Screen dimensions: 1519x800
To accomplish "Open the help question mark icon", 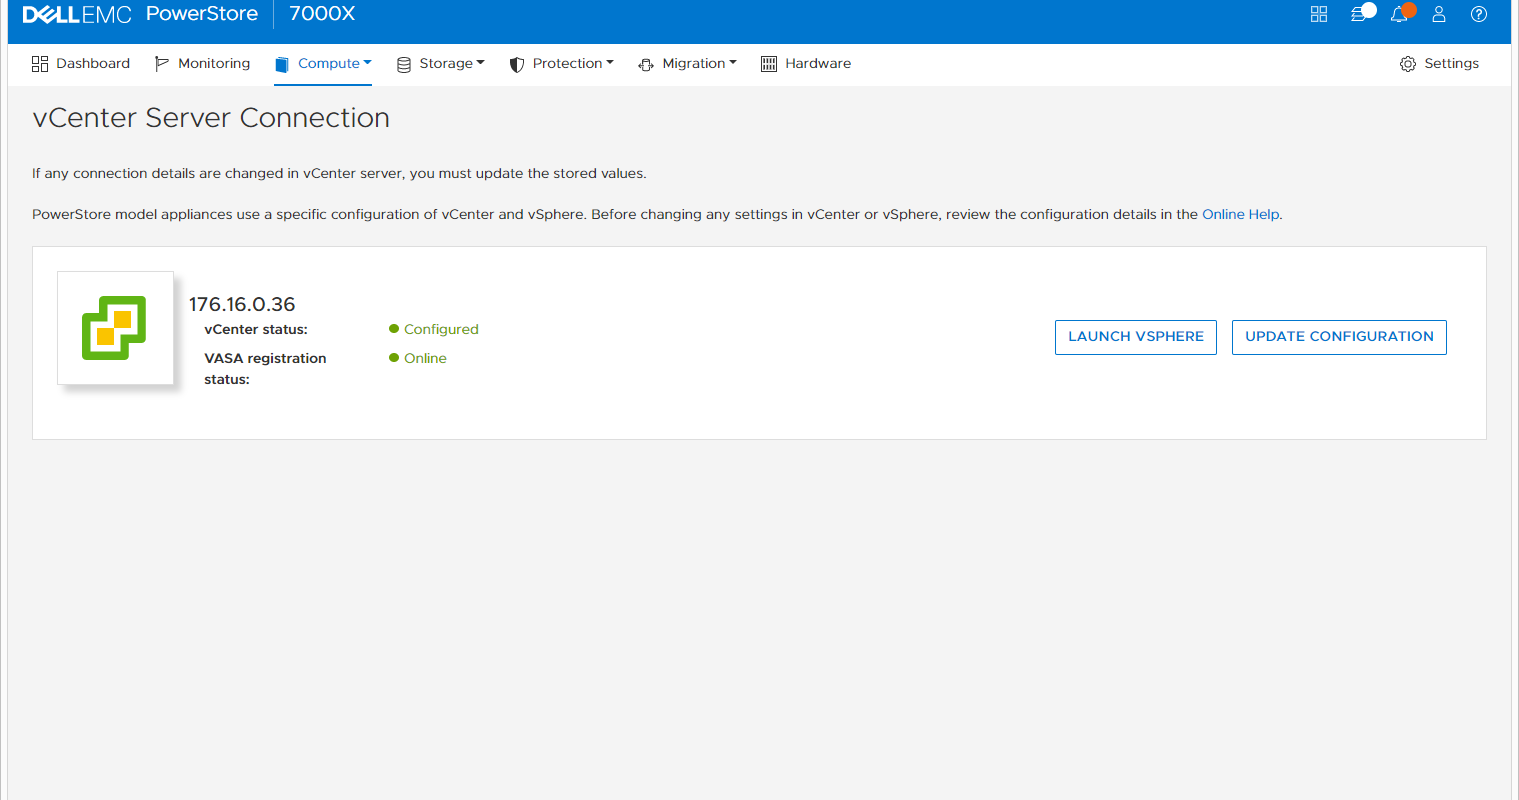I will (x=1479, y=14).
